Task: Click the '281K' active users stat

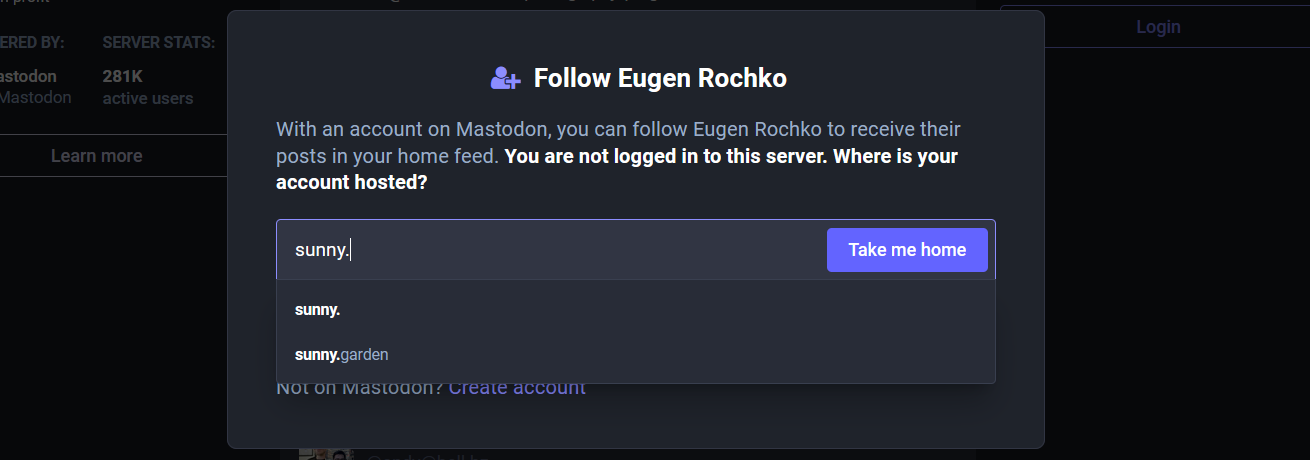Action: click(122, 76)
